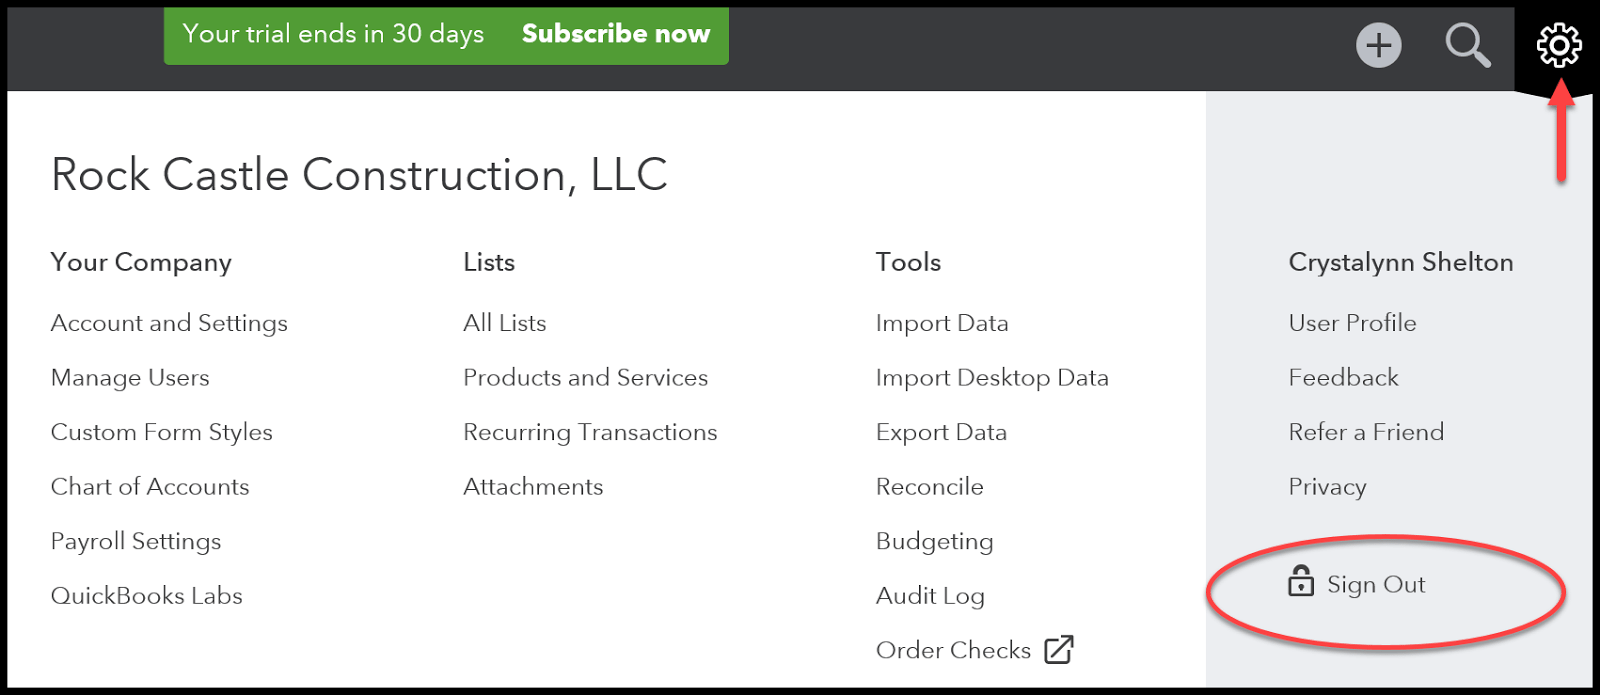The image size is (1600, 695).
Task: Click Rock Castle Construction, LLC heading
Action: coord(359,175)
